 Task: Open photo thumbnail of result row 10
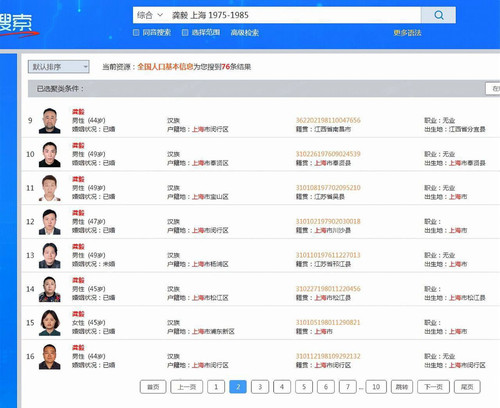point(50,154)
